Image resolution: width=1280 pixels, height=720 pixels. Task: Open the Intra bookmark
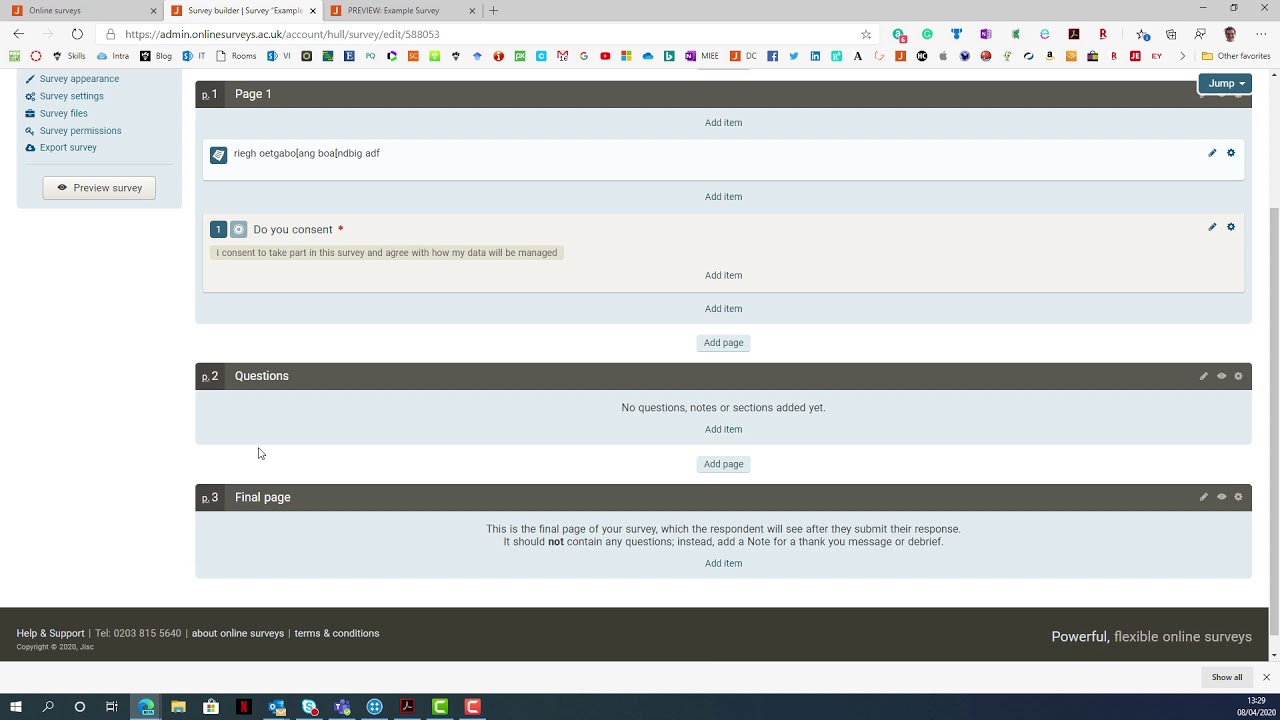[113, 56]
